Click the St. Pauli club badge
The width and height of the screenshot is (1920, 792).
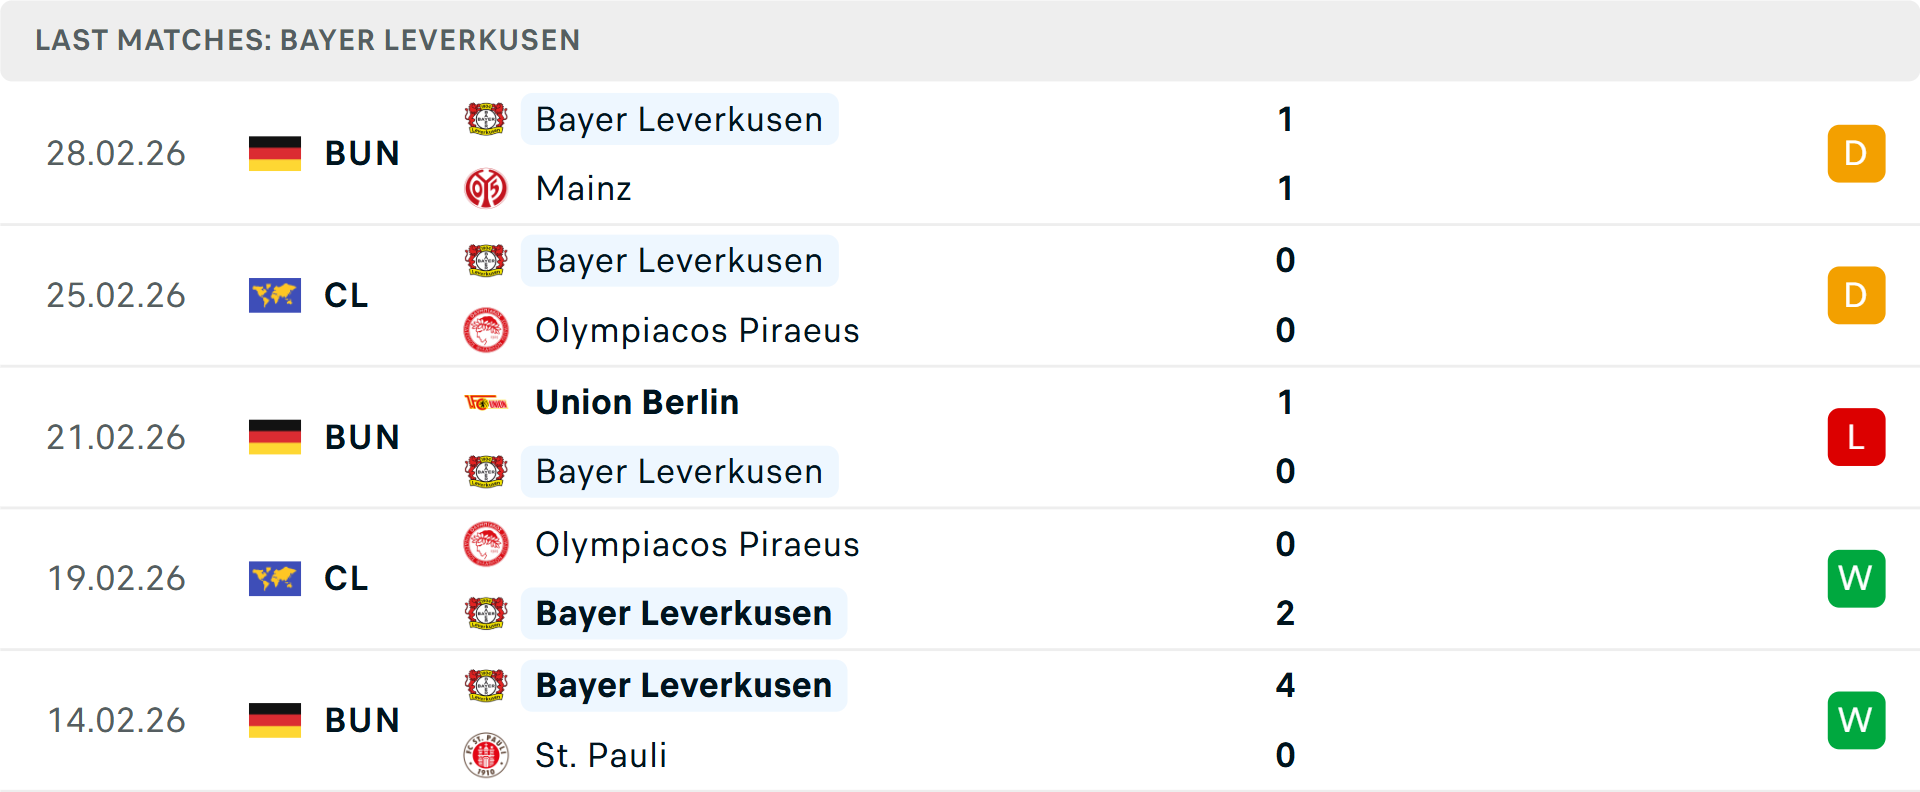point(486,756)
